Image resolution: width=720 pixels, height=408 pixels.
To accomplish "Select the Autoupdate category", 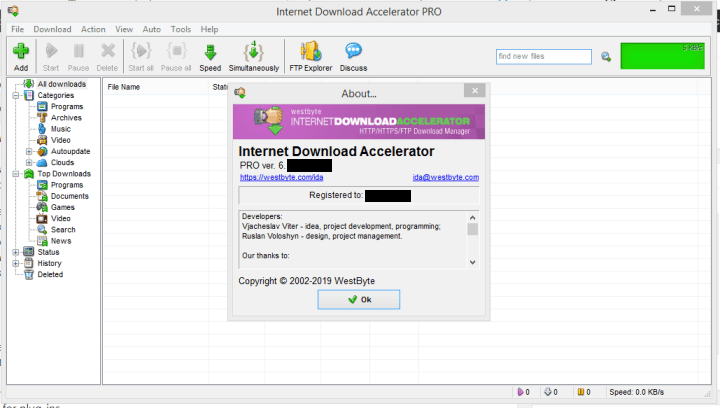I will coord(70,151).
